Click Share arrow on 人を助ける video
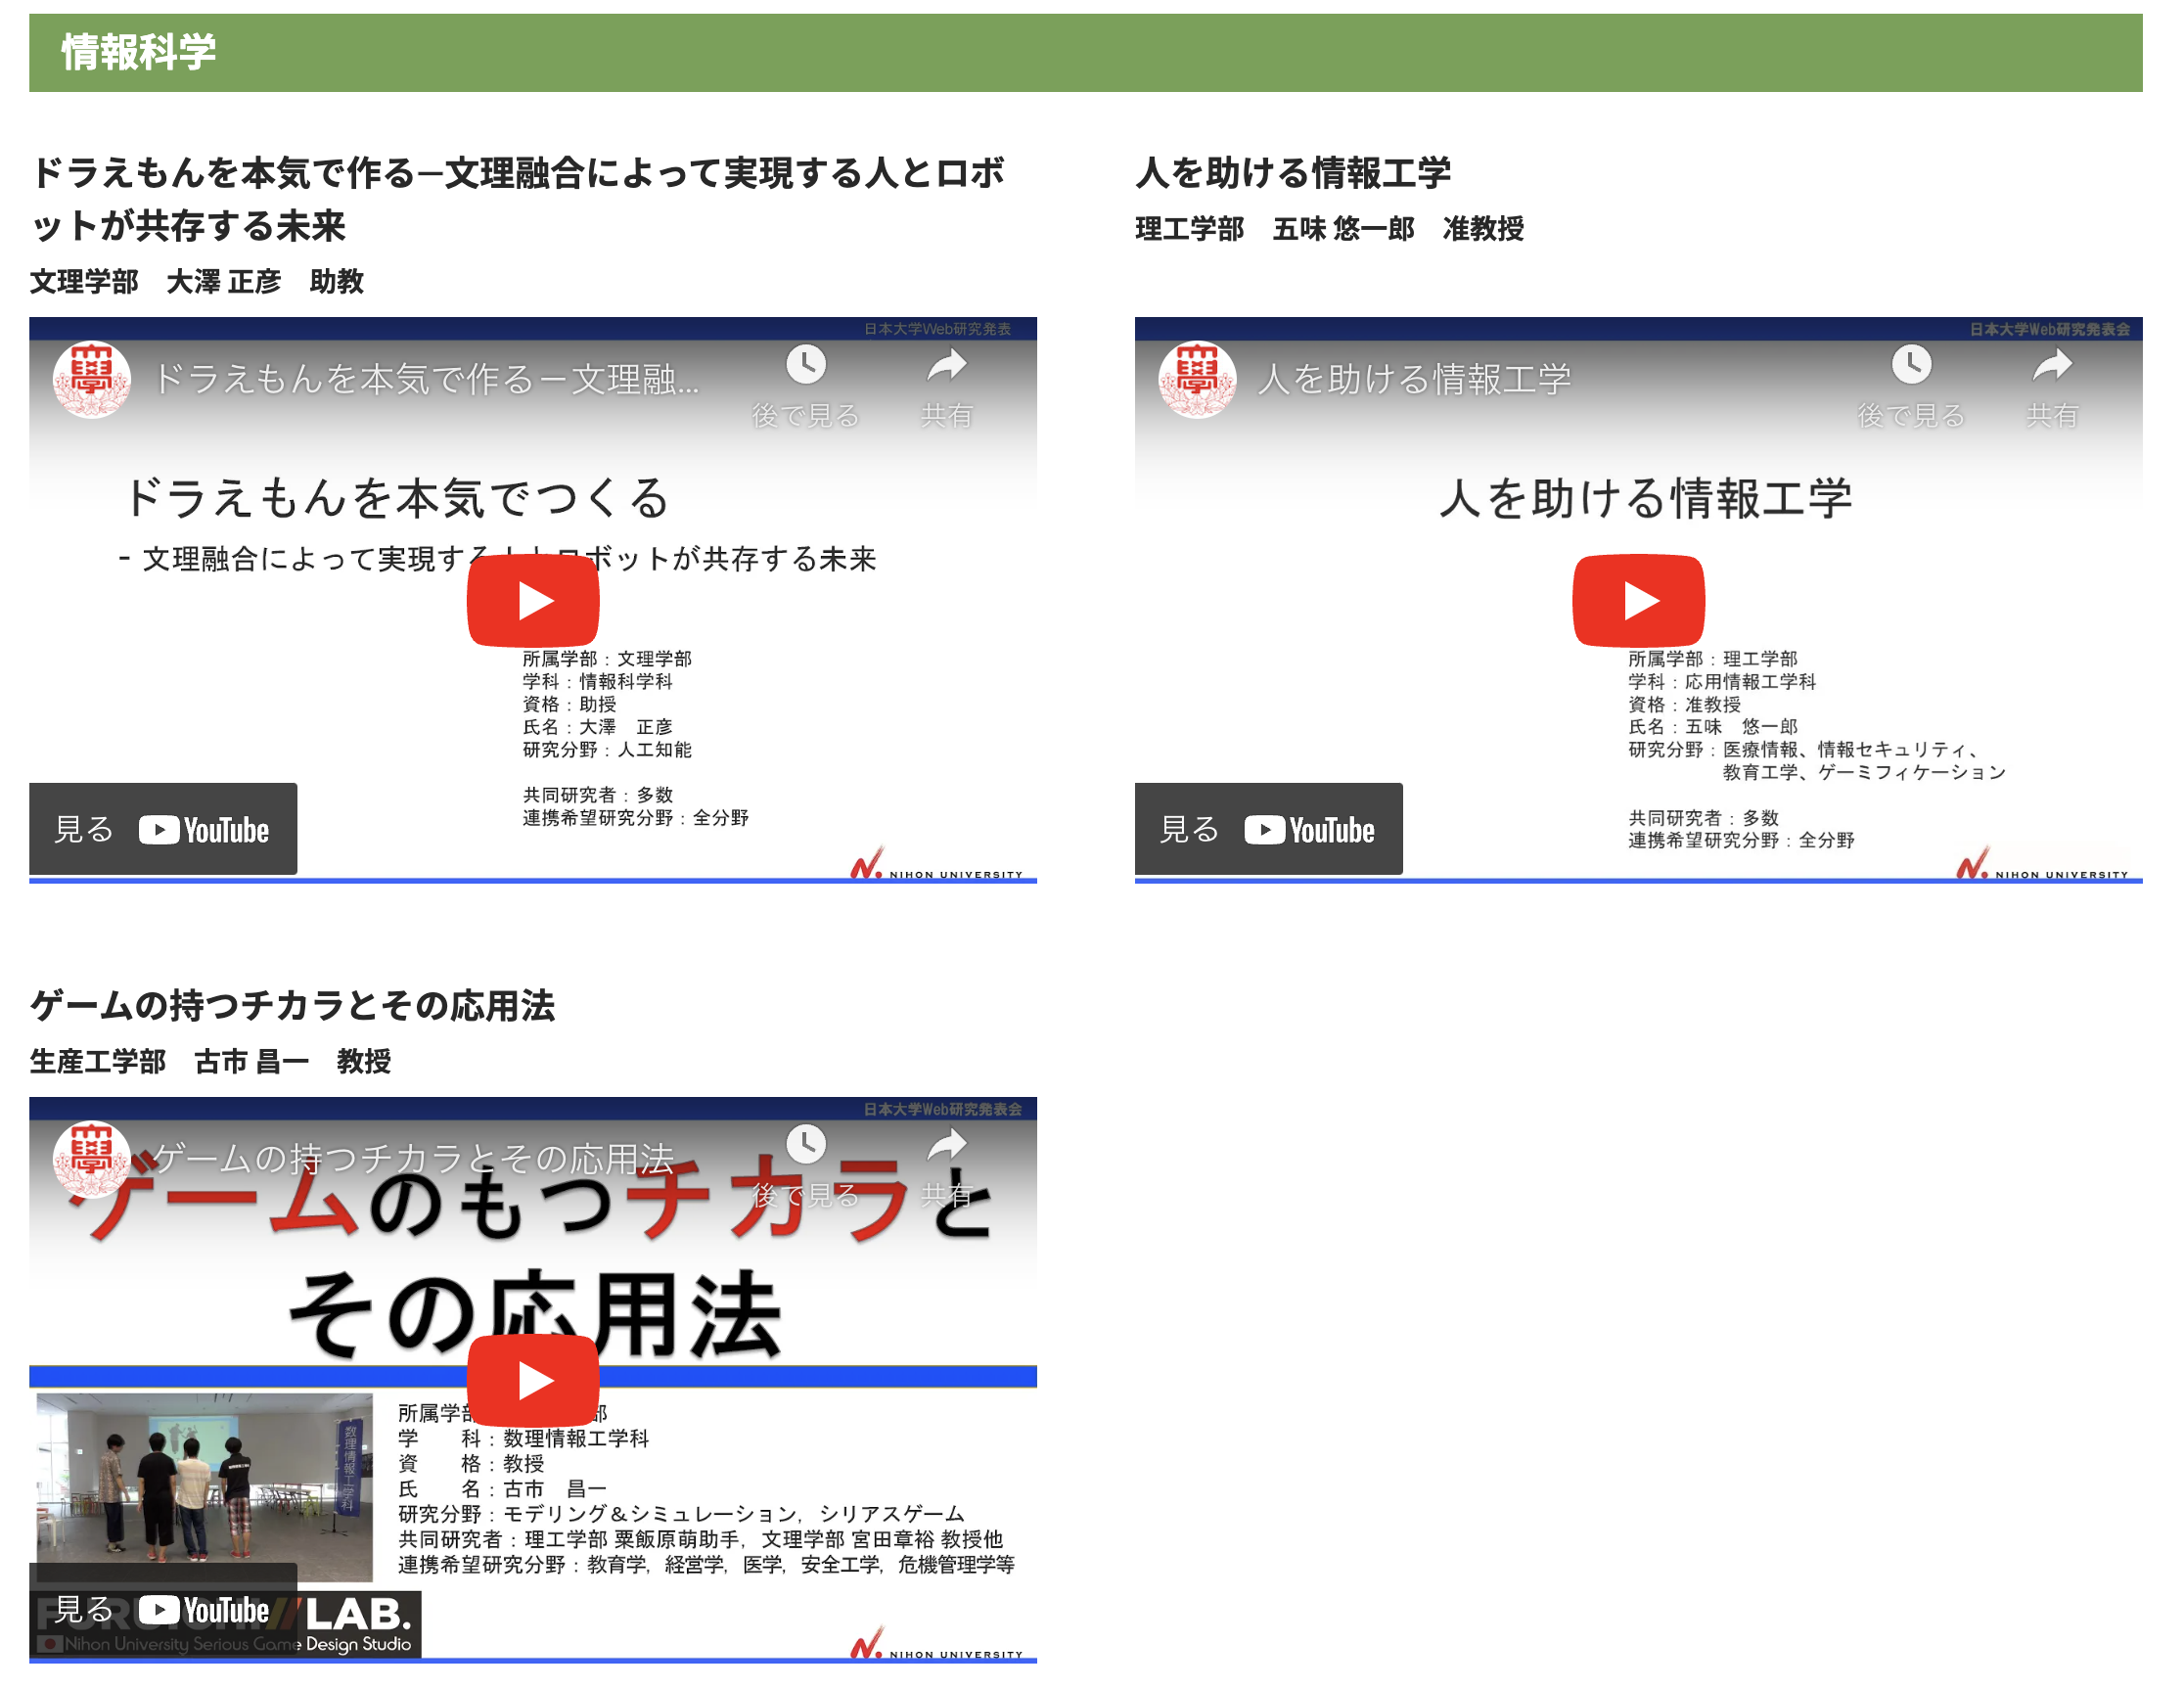2184x1689 pixels. tap(2051, 365)
